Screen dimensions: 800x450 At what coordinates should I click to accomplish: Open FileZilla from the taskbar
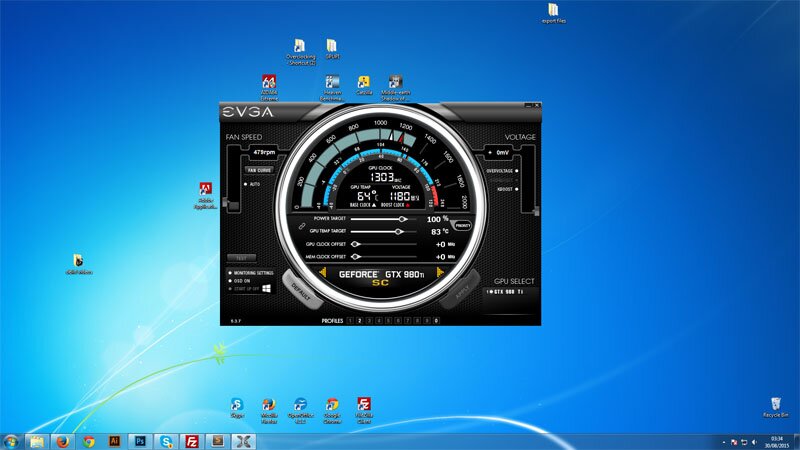pyautogui.click(x=192, y=441)
